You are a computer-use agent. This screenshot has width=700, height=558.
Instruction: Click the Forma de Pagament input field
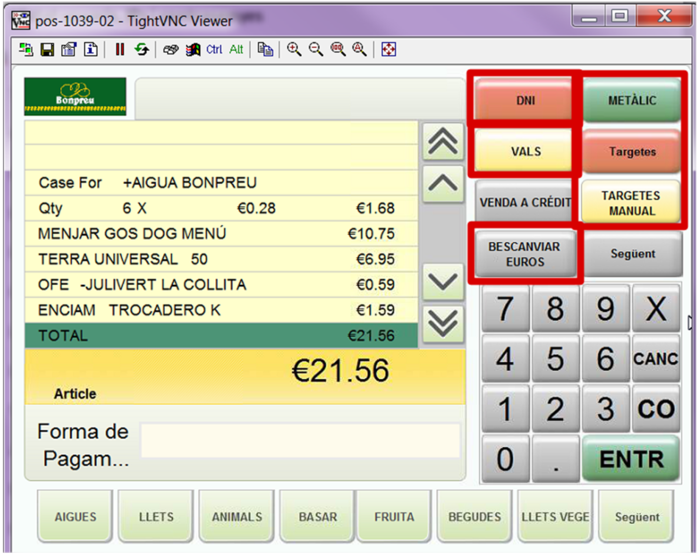(300, 441)
